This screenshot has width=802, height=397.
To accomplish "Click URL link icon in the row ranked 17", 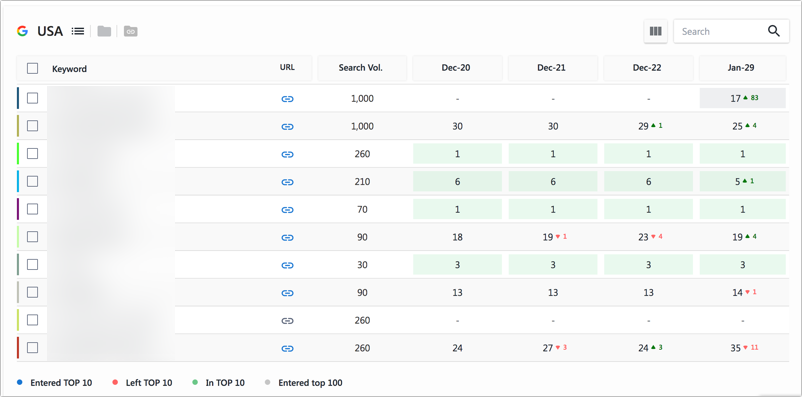I will click(287, 99).
